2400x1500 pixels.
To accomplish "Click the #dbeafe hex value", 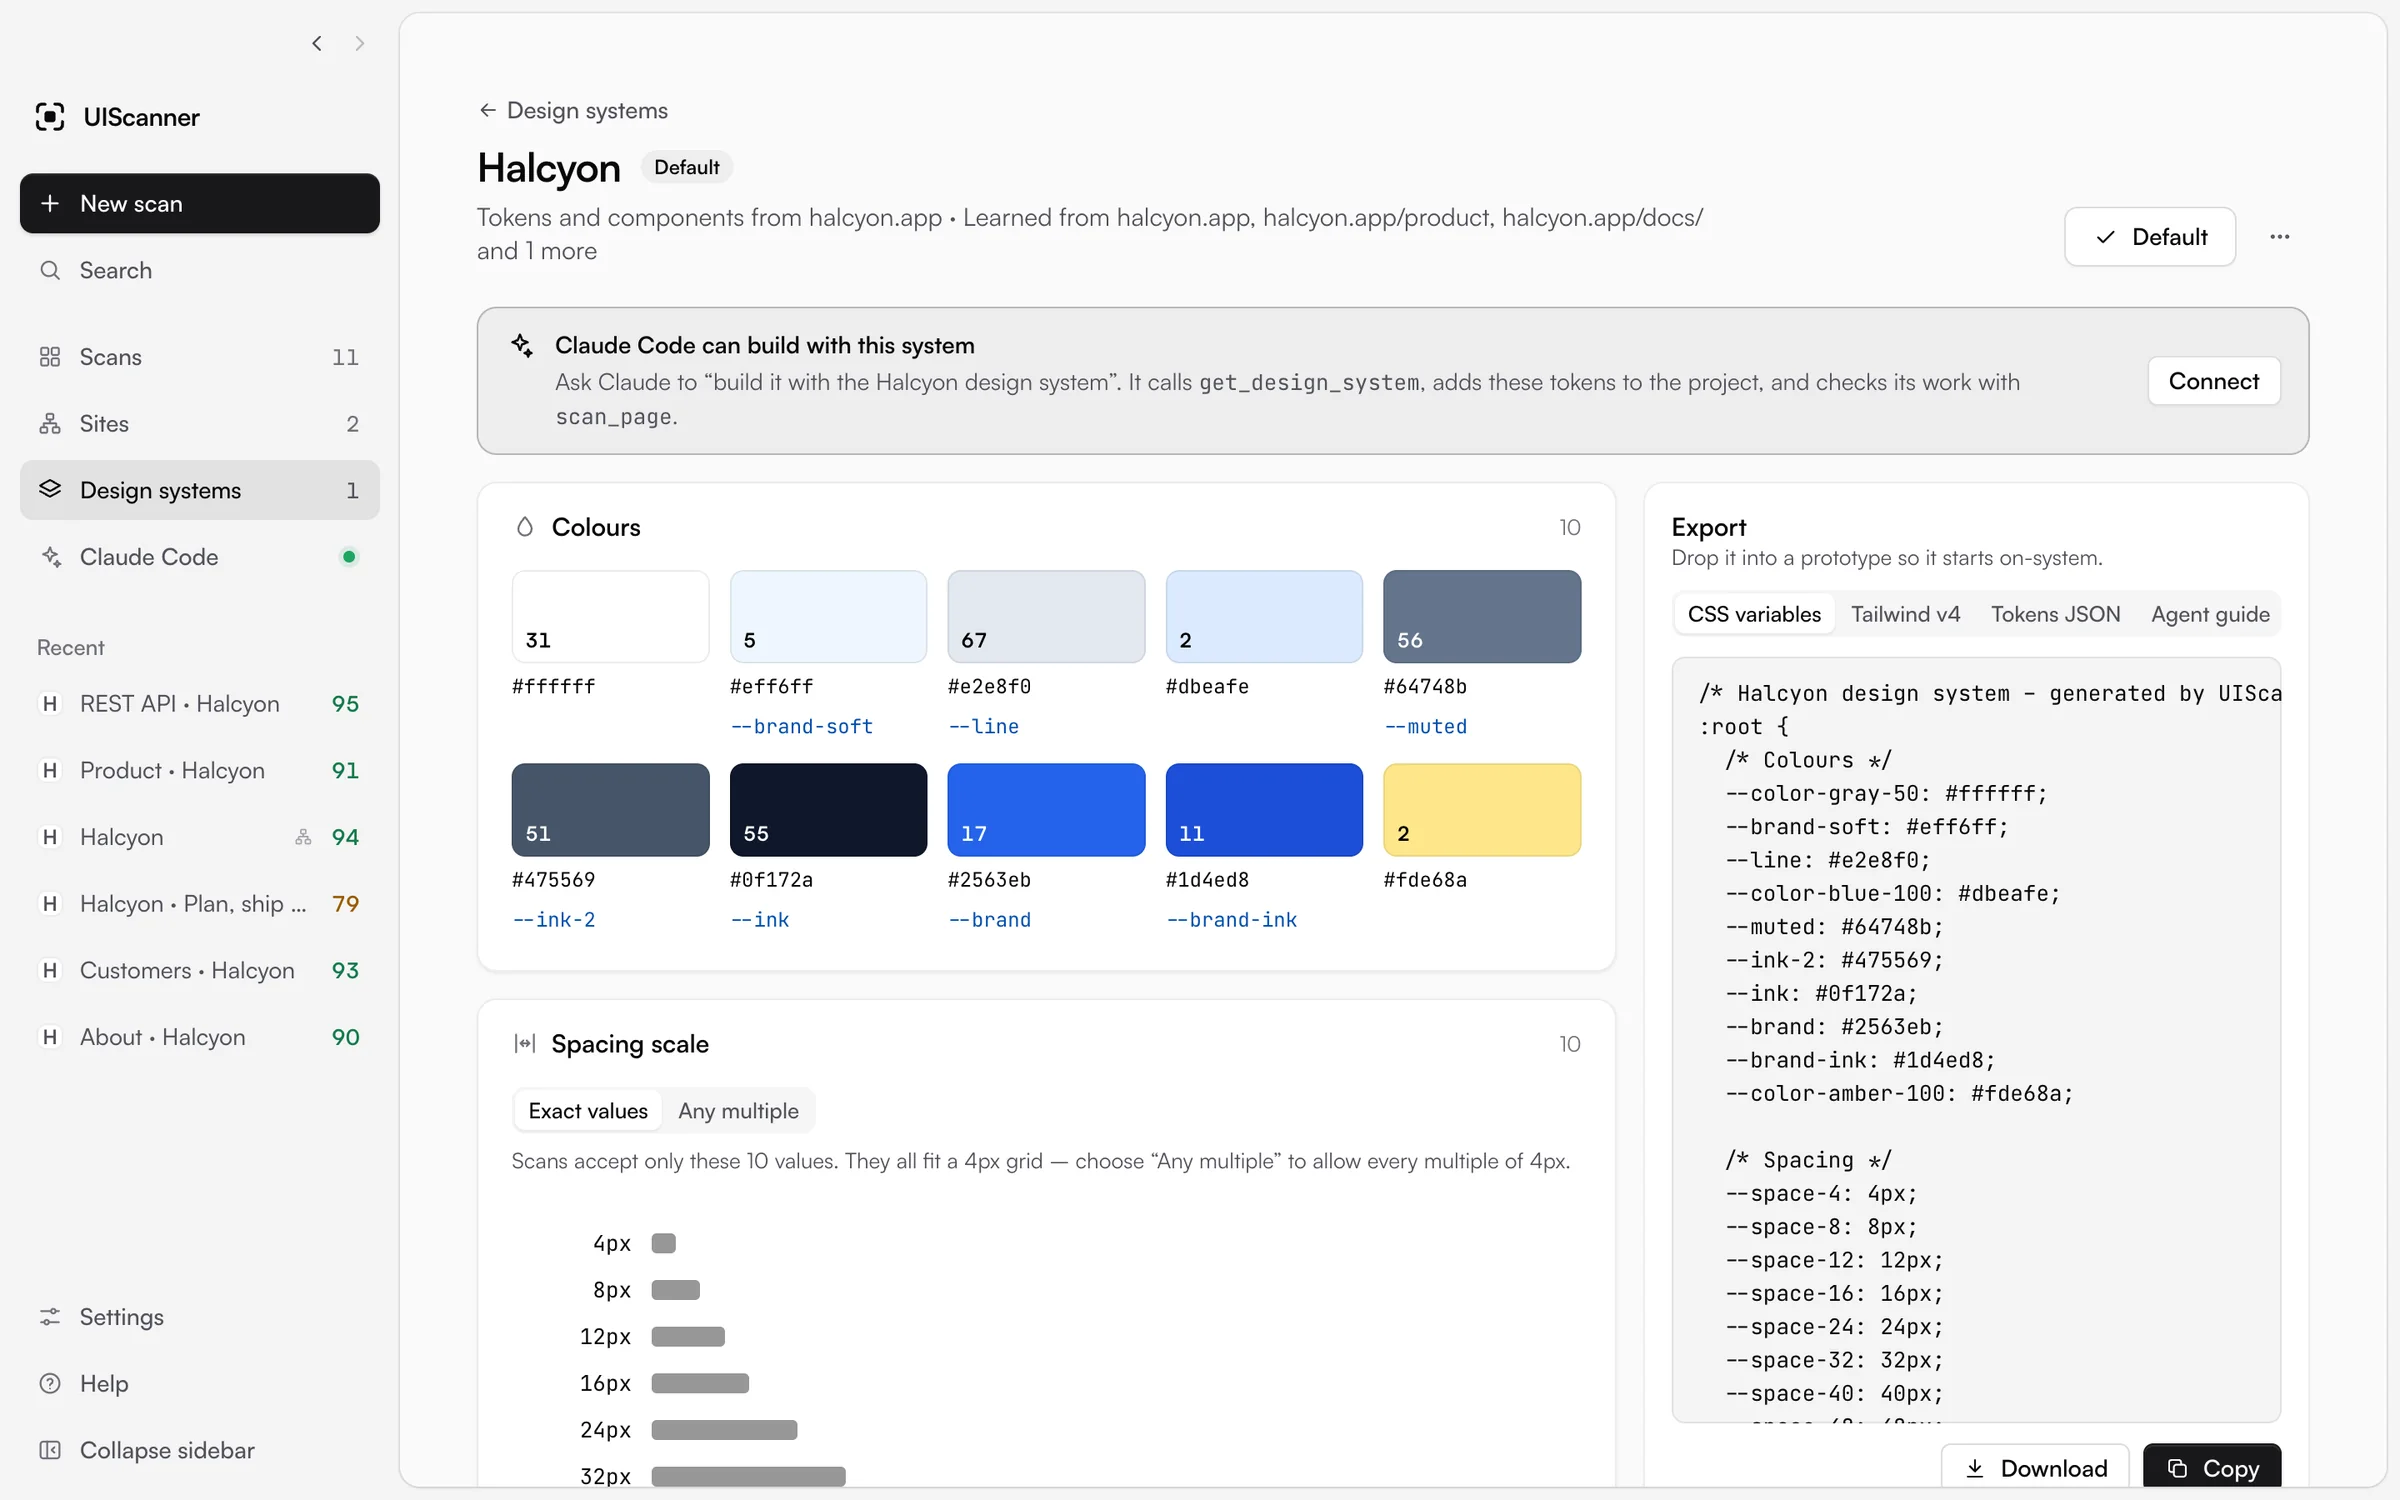I will [1207, 687].
